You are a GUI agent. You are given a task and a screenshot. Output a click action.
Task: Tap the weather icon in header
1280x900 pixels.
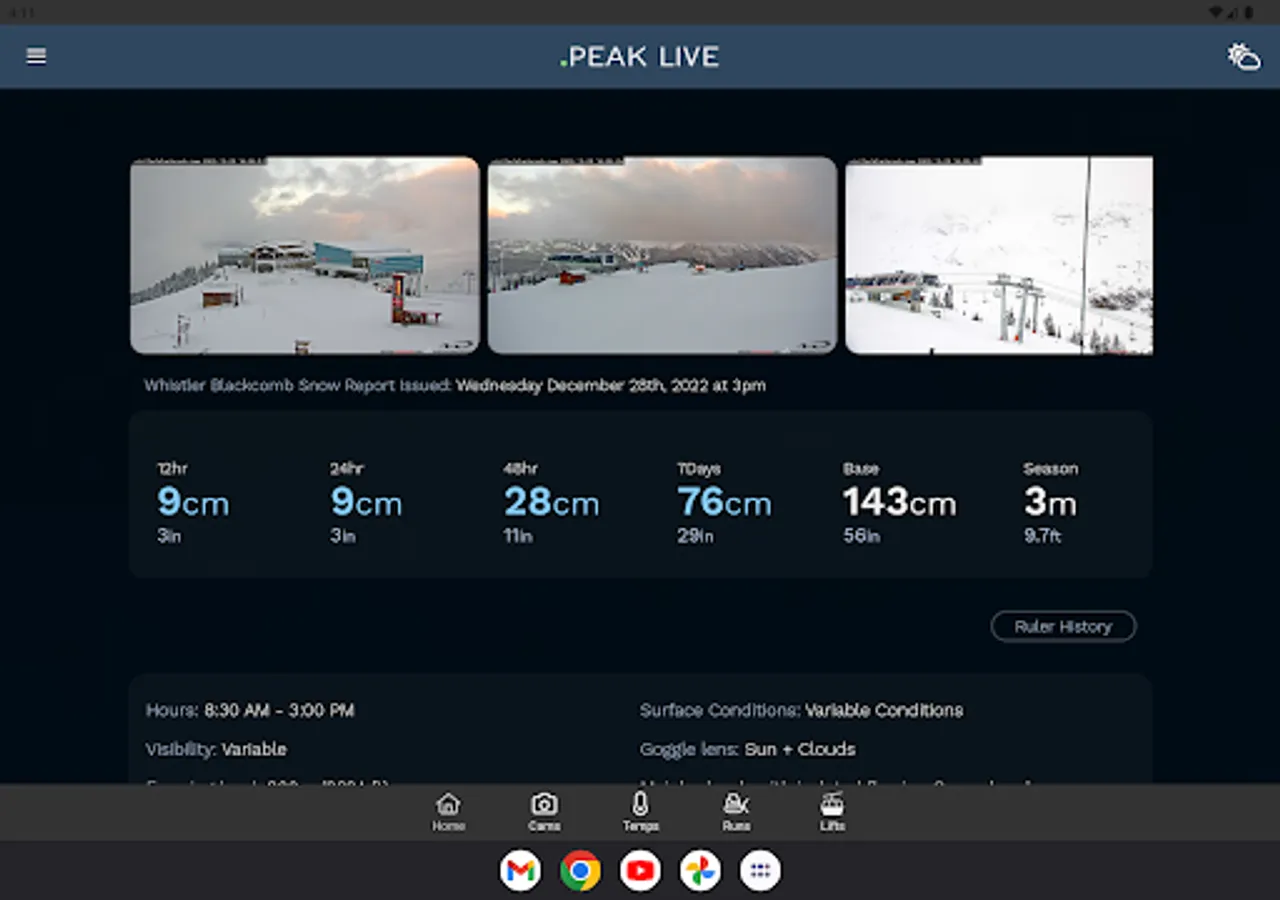click(x=1243, y=57)
